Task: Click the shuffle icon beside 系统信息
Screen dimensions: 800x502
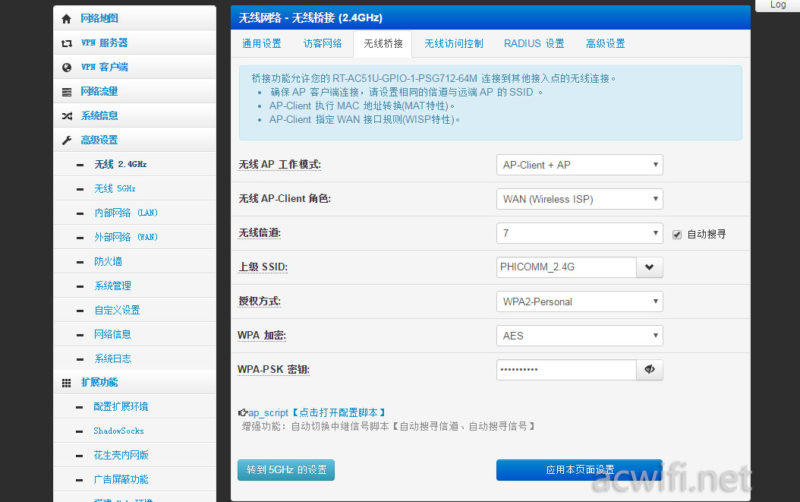Action: click(x=66, y=116)
